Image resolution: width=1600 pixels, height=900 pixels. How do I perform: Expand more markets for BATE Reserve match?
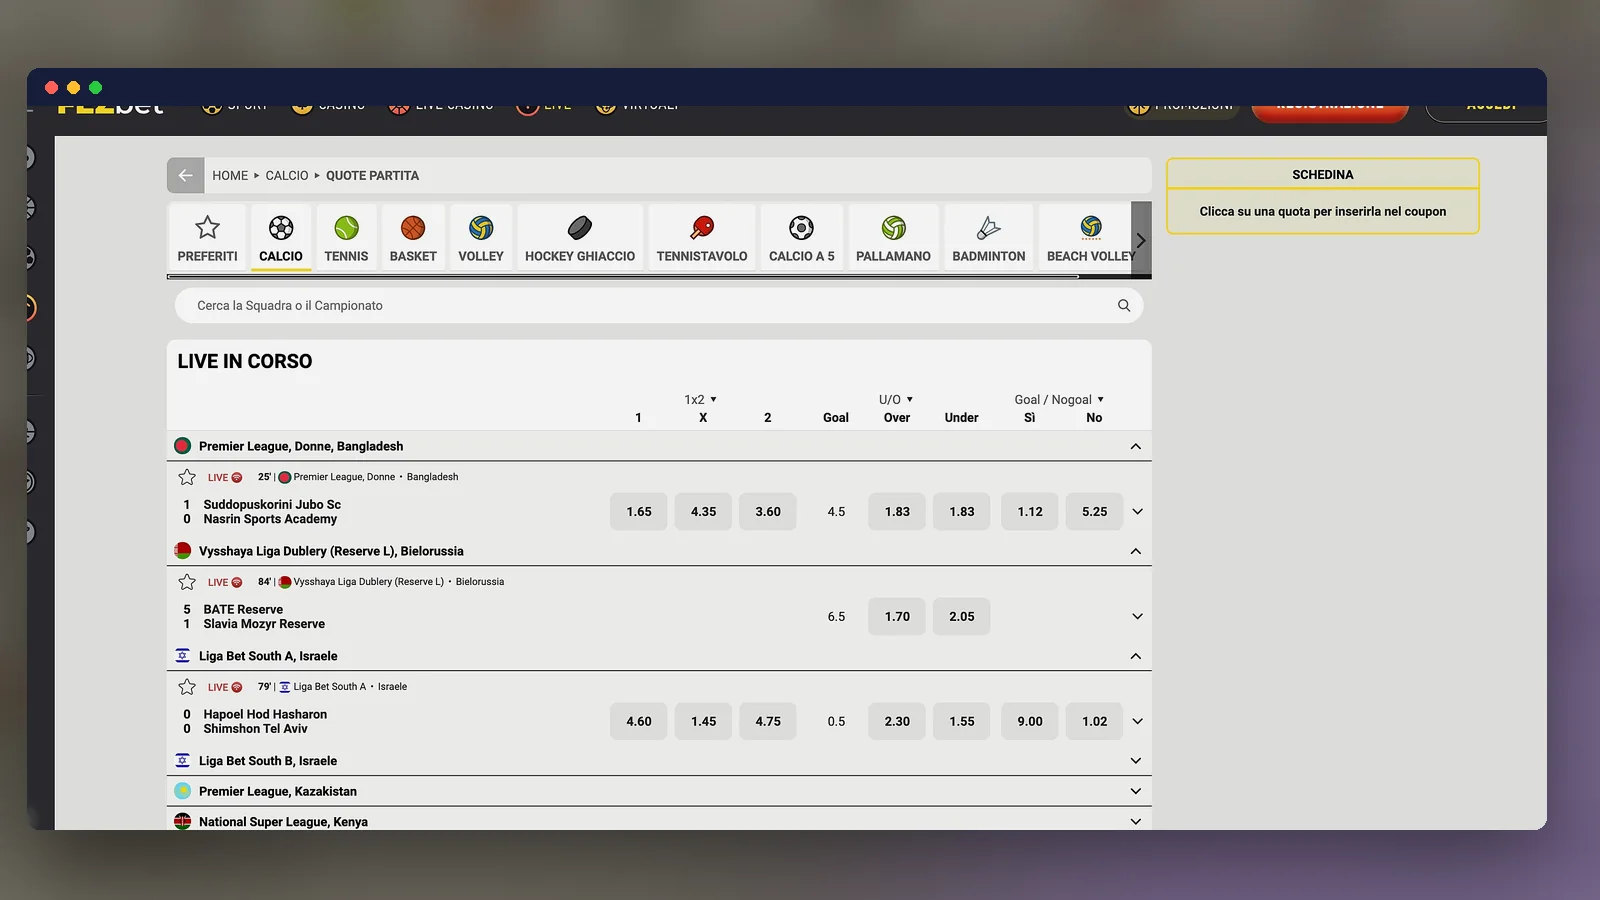pos(1137,617)
